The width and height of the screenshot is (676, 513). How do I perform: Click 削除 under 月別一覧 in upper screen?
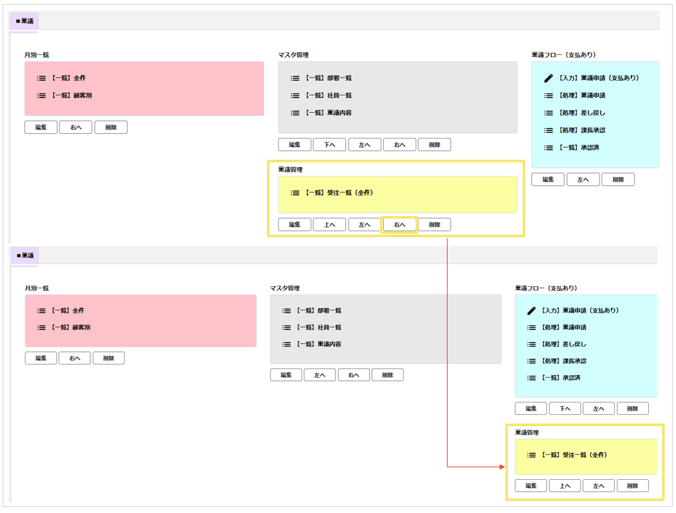(111, 127)
